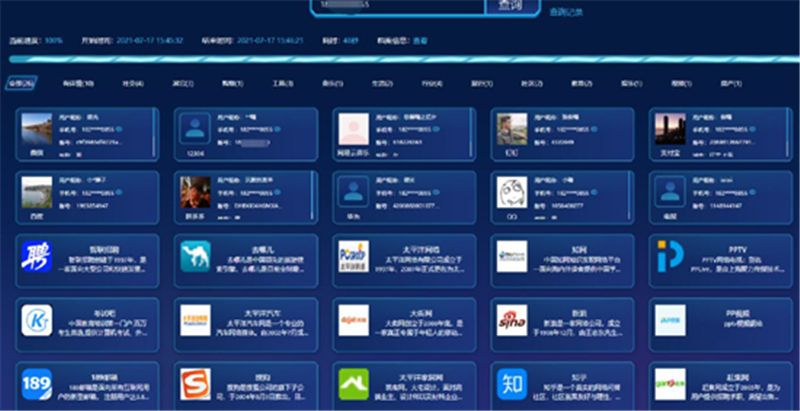Open the 支付宝 account avatar thumbnail

(669, 130)
